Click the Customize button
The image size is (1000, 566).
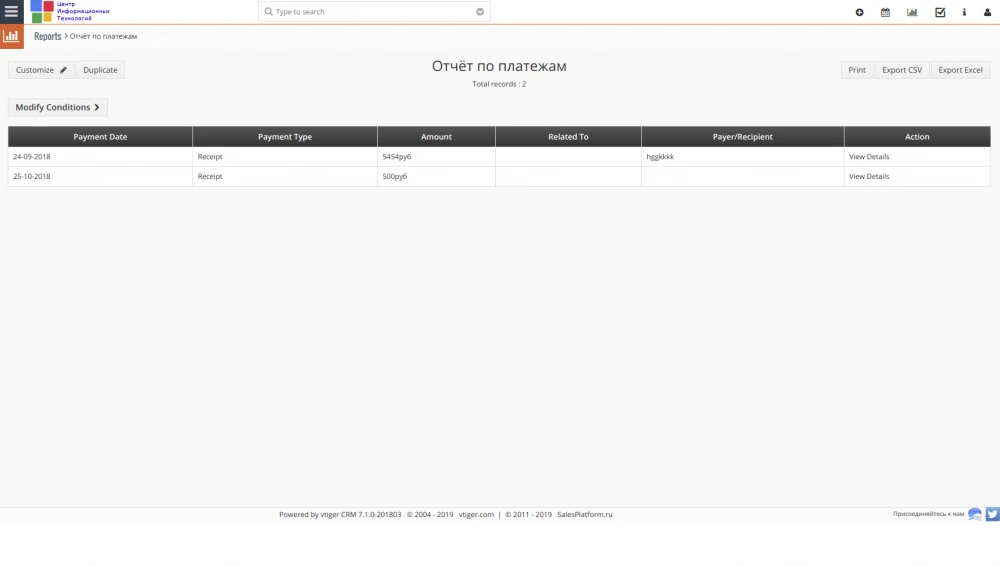(41, 70)
